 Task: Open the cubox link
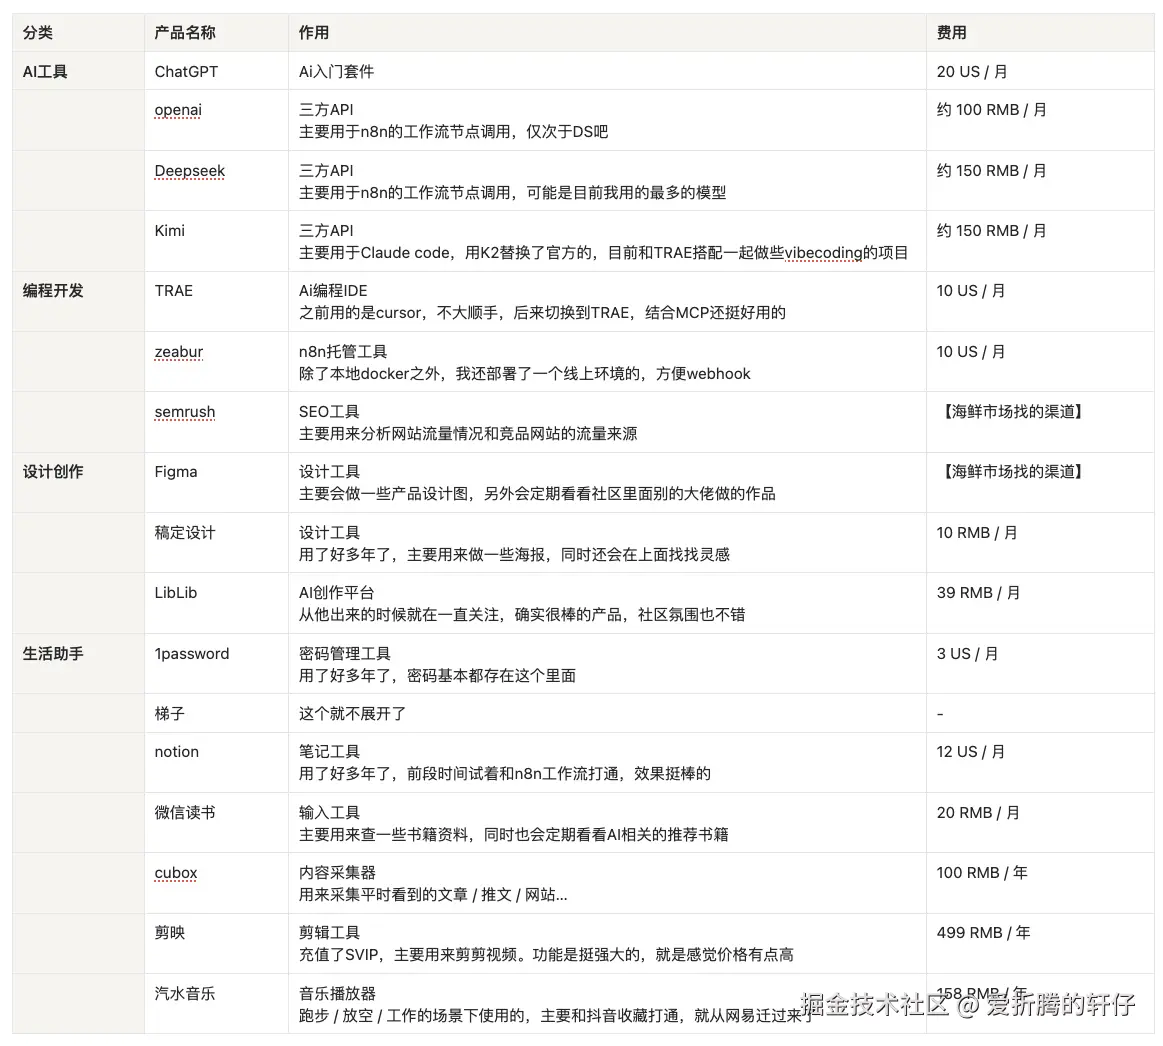tap(175, 872)
